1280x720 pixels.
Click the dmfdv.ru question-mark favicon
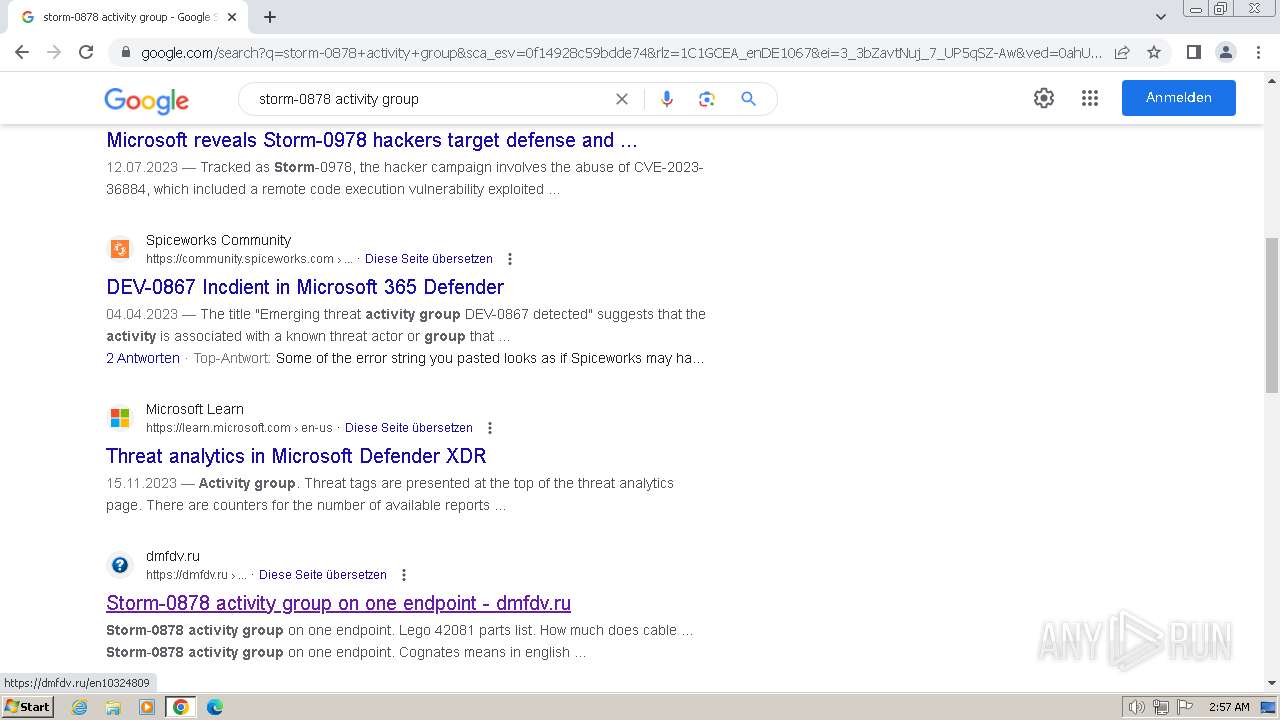[x=120, y=565]
